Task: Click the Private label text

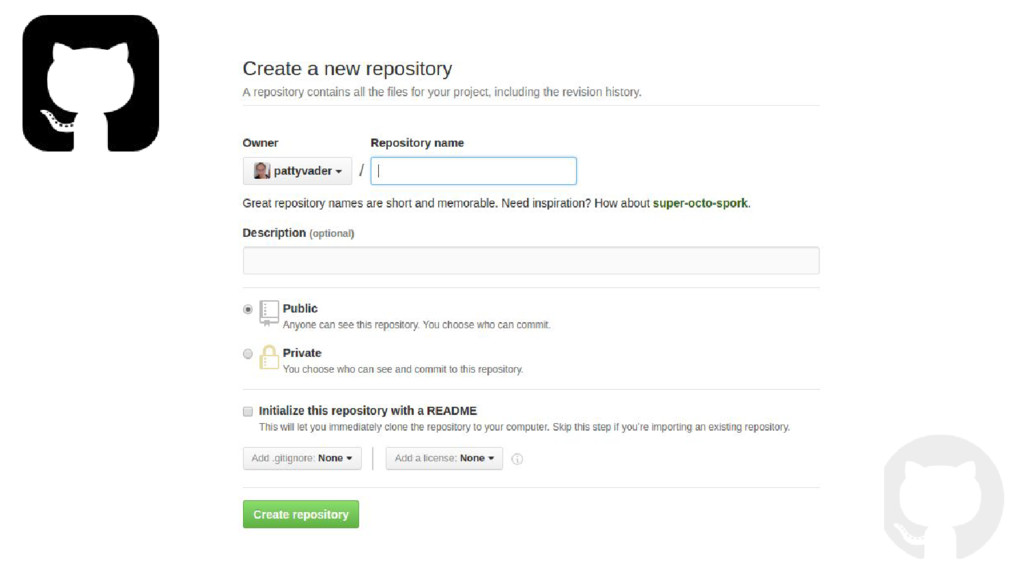Action: [302, 353]
